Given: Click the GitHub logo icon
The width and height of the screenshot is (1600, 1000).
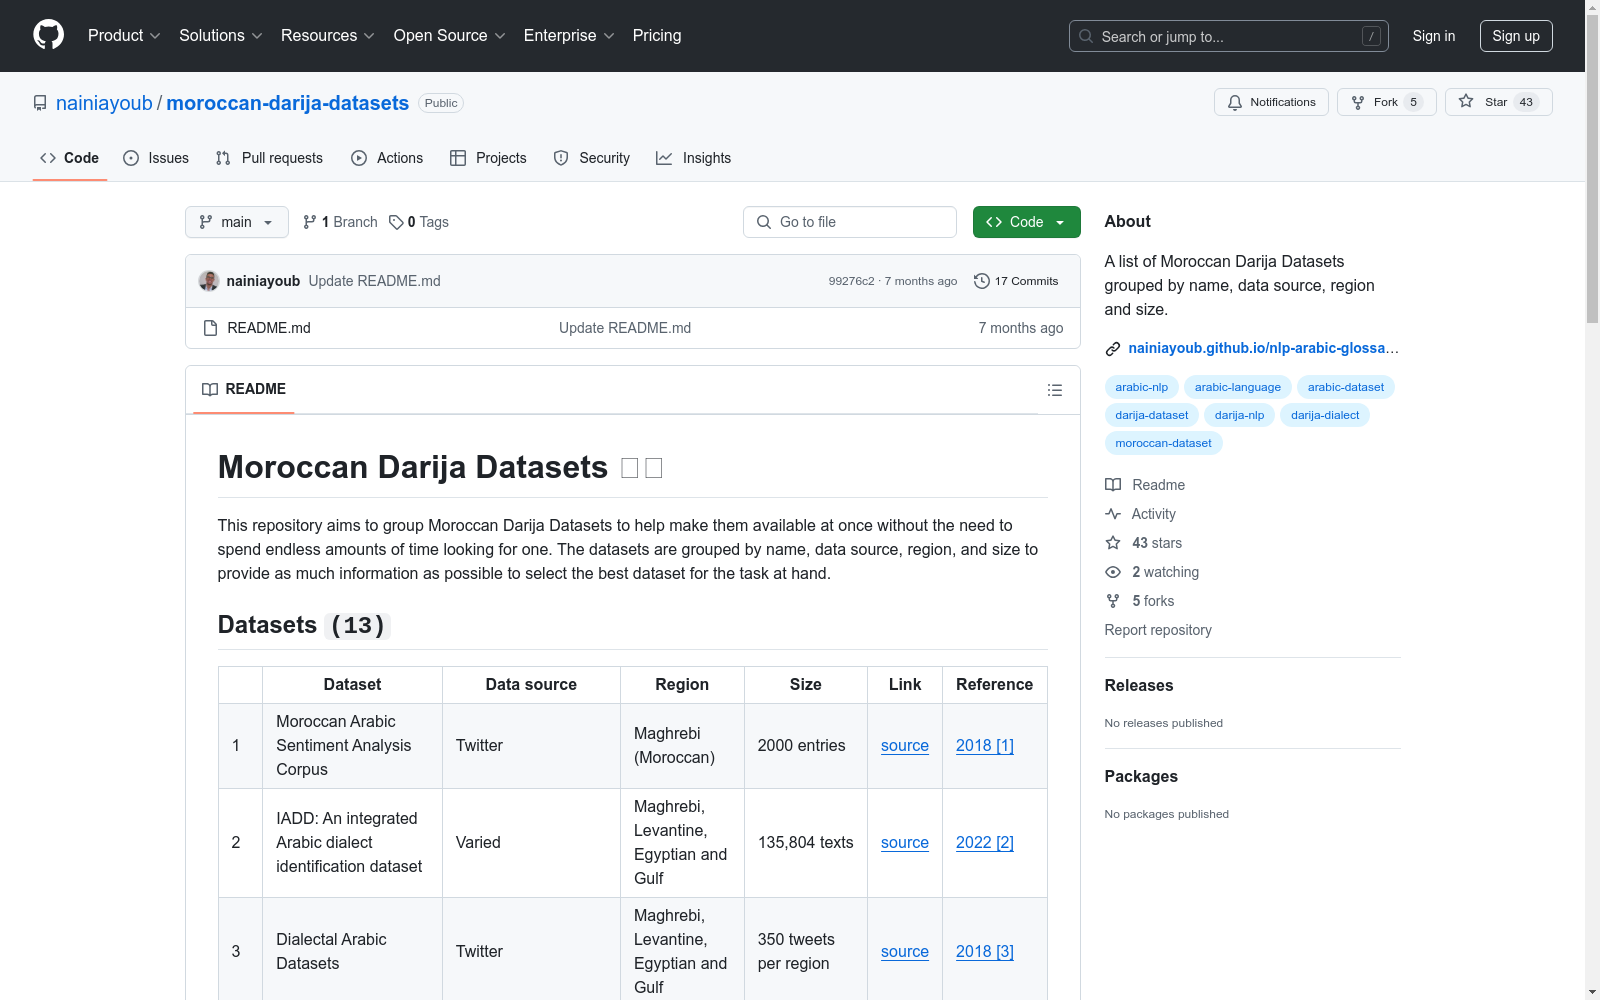Looking at the screenshot, I should pyautogui.click(x=48, y=35).
